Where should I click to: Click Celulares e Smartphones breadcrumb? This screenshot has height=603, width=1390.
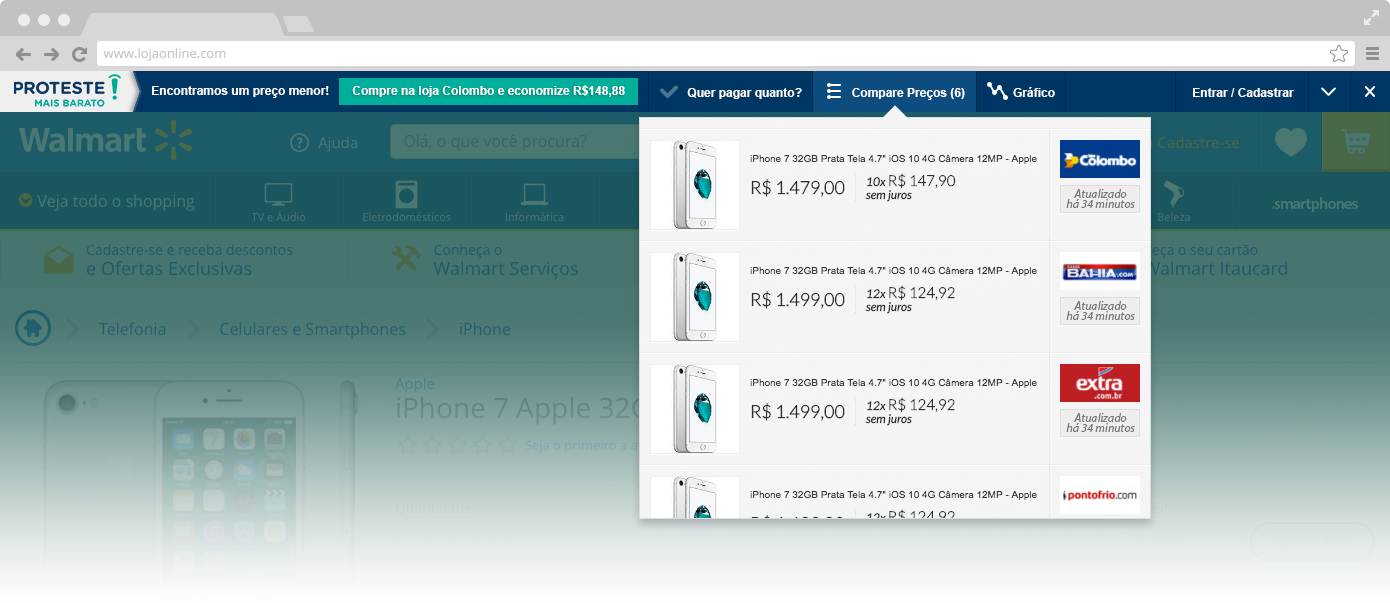312,329
